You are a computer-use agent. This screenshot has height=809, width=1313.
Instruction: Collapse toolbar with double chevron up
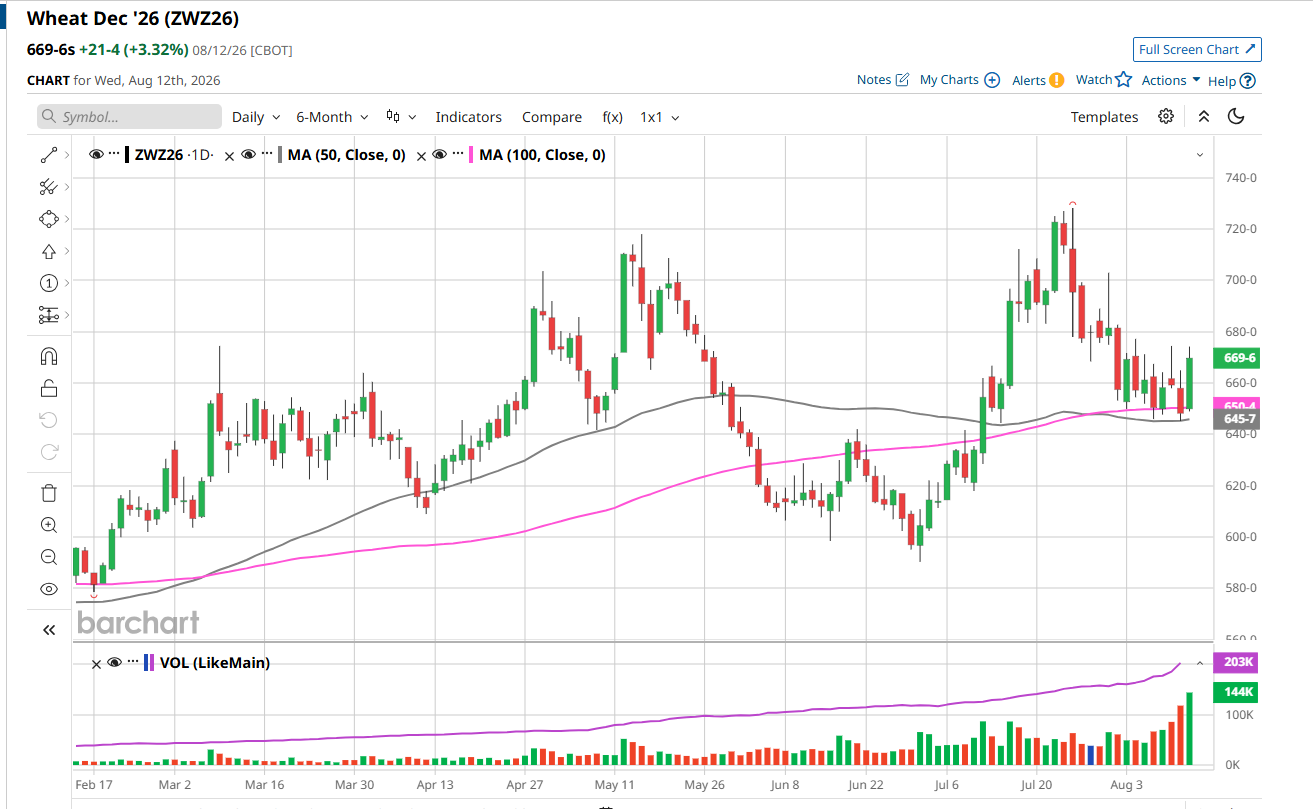[x=1204, y=116]
